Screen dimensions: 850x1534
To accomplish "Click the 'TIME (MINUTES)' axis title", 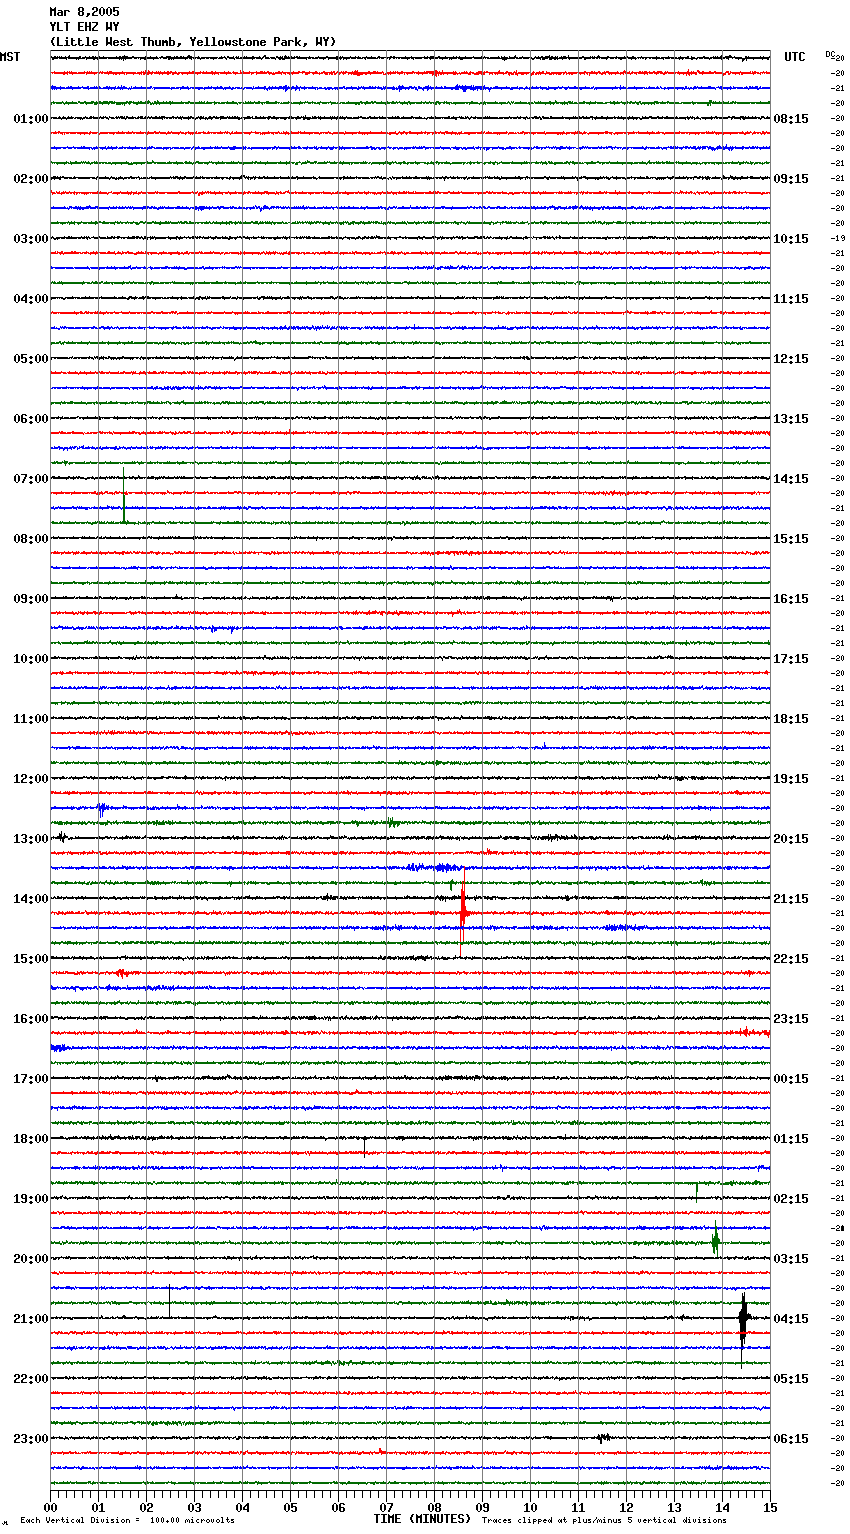I will (422, 1519).
